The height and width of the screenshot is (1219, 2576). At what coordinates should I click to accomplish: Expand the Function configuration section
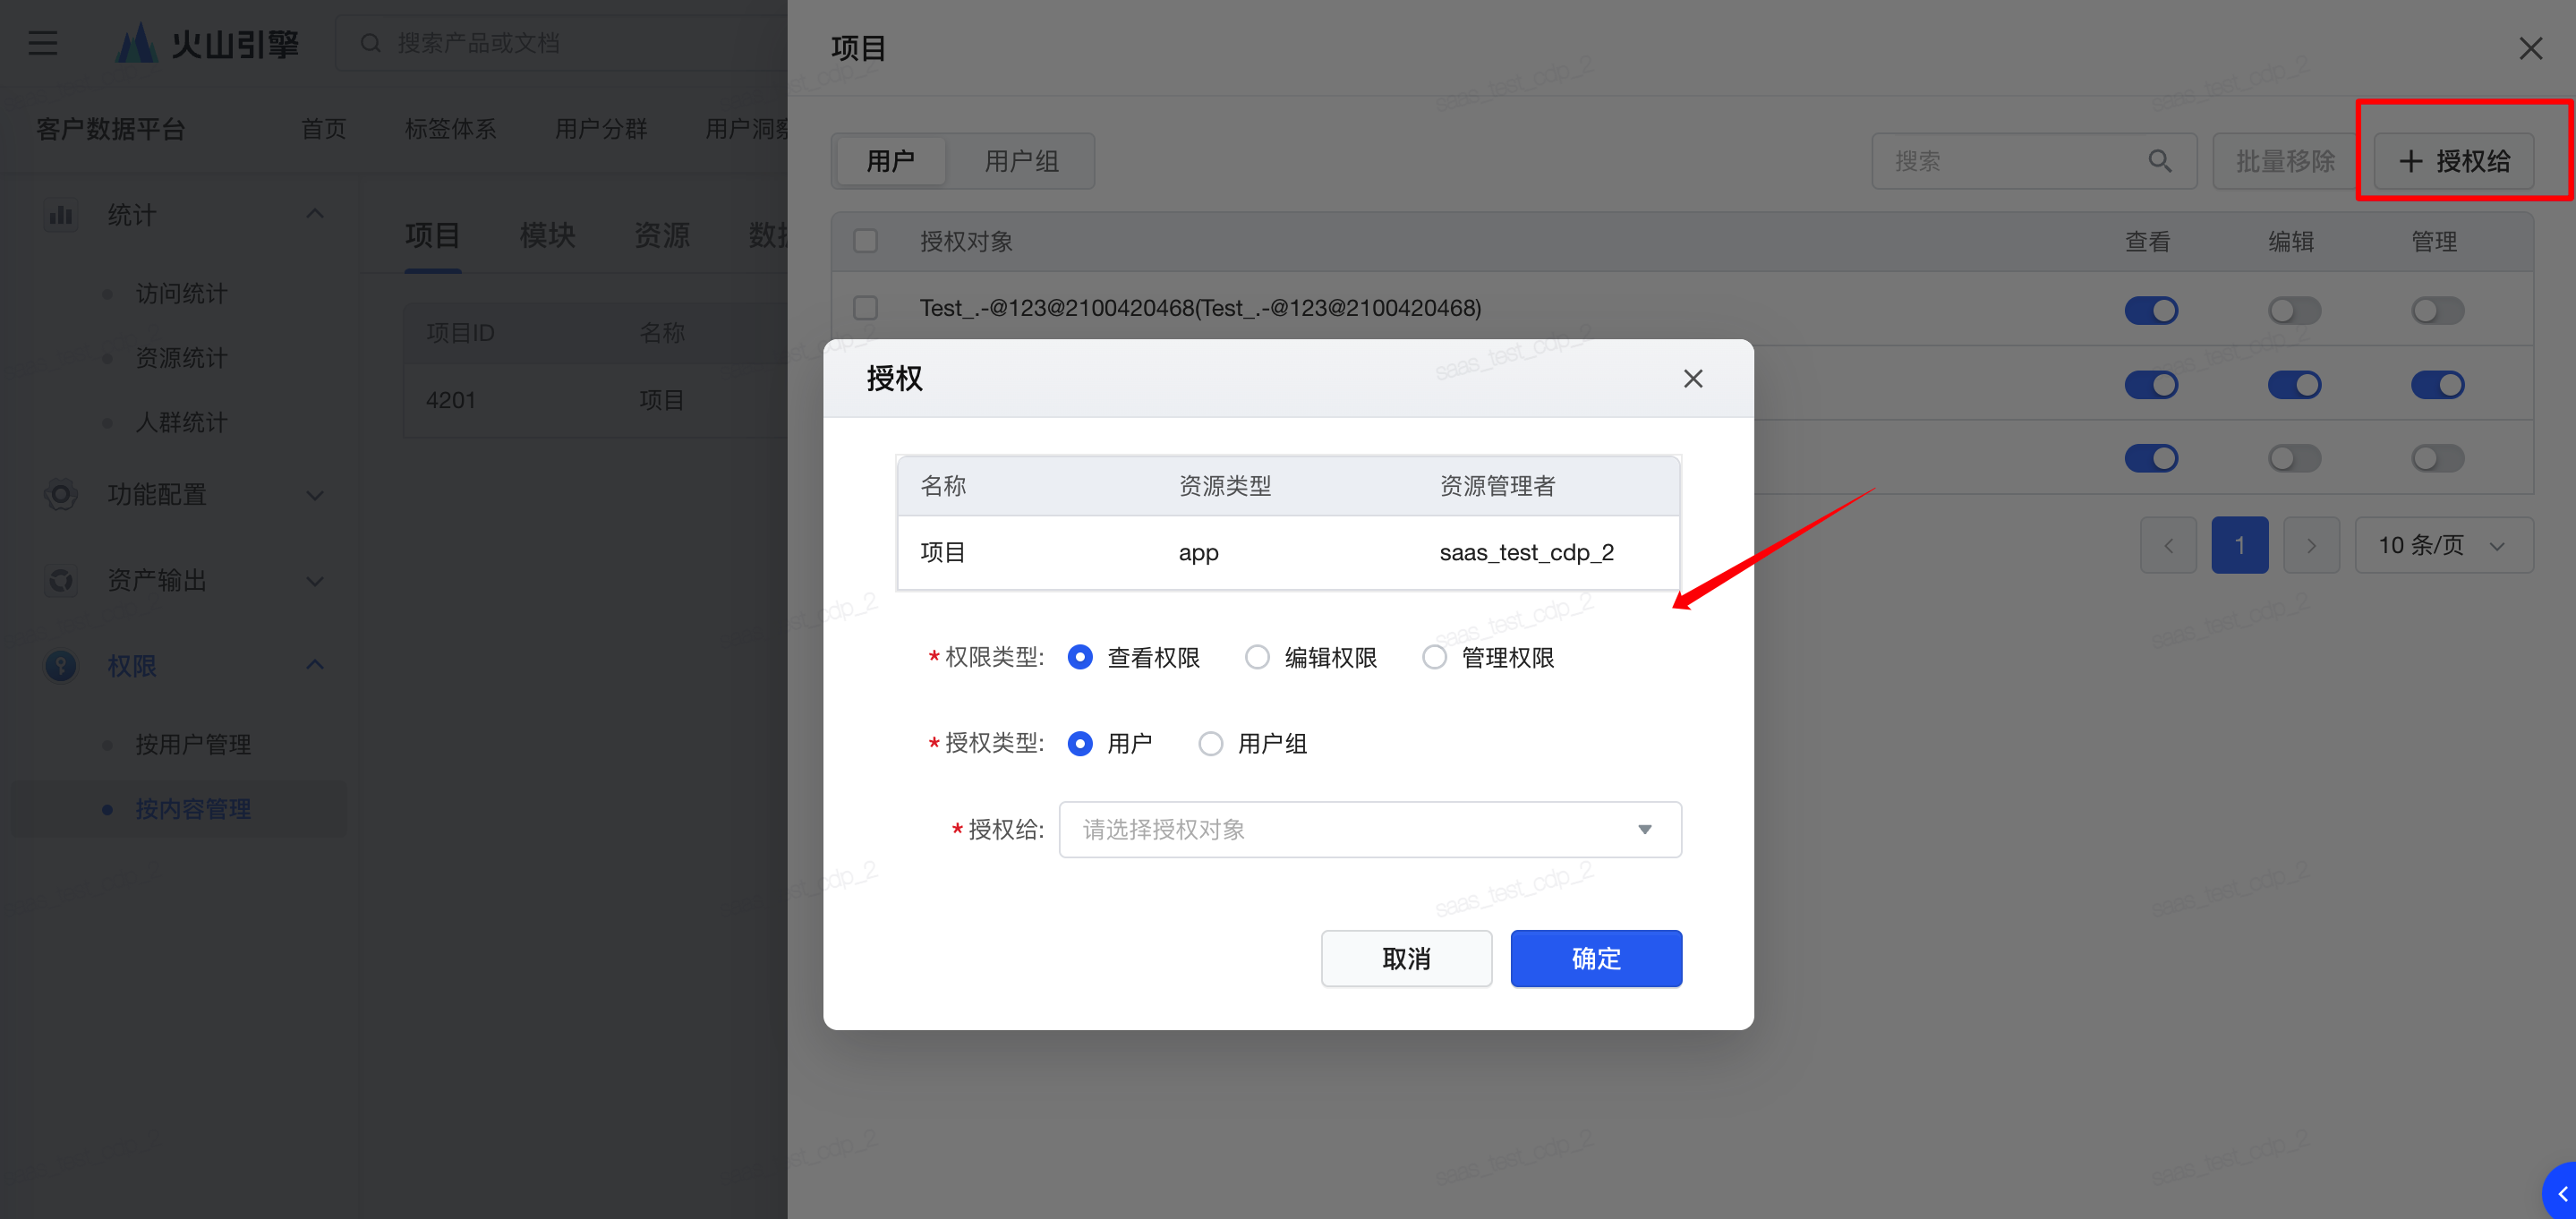click(315, 495)
